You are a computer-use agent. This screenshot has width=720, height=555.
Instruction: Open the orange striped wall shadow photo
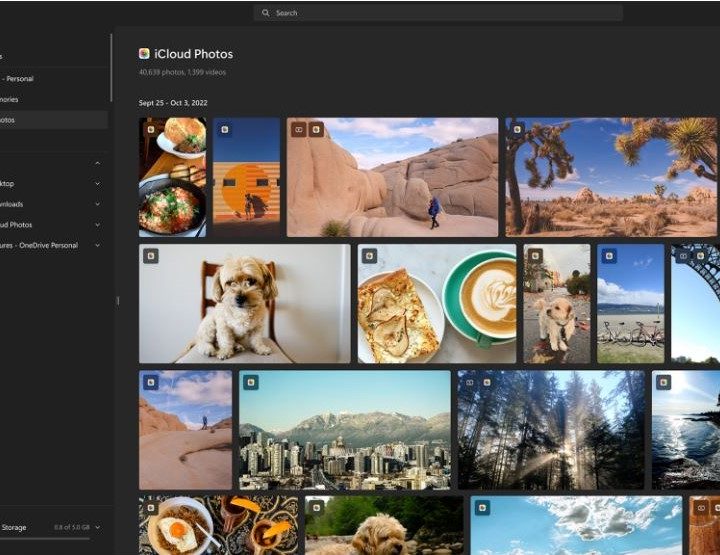pos(247,177)
